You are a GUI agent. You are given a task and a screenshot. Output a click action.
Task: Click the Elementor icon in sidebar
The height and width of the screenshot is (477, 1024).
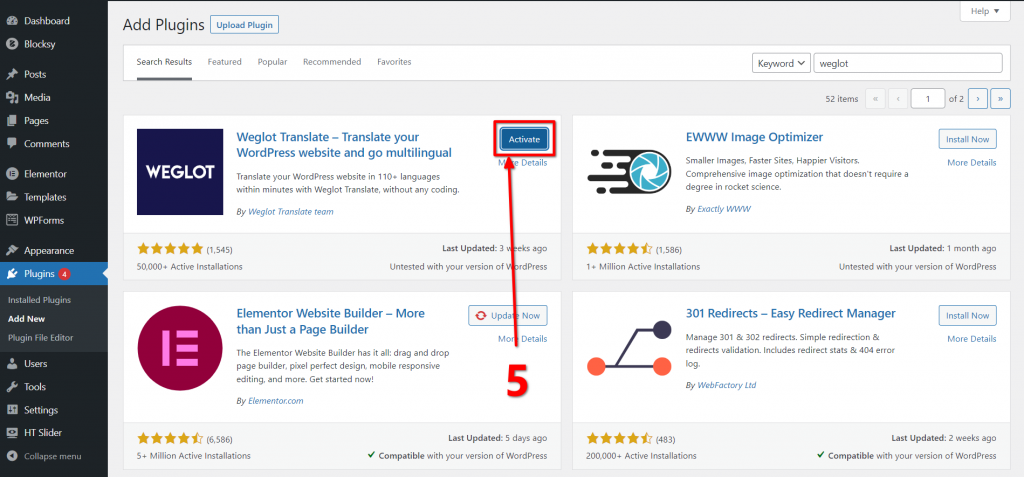point(12,174)
